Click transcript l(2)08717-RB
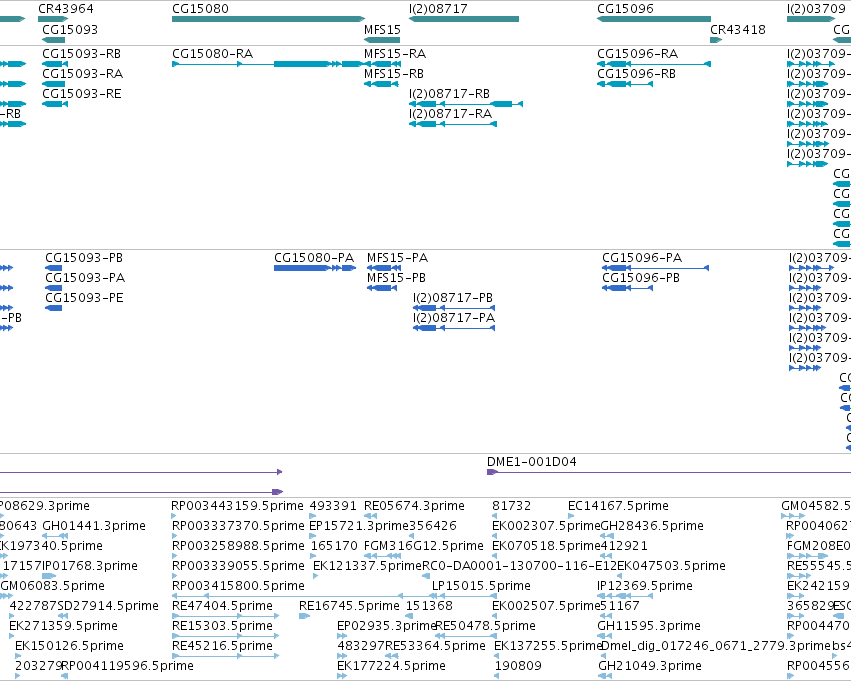Viewport: 851px width, 681px height. tap(449, 94)
